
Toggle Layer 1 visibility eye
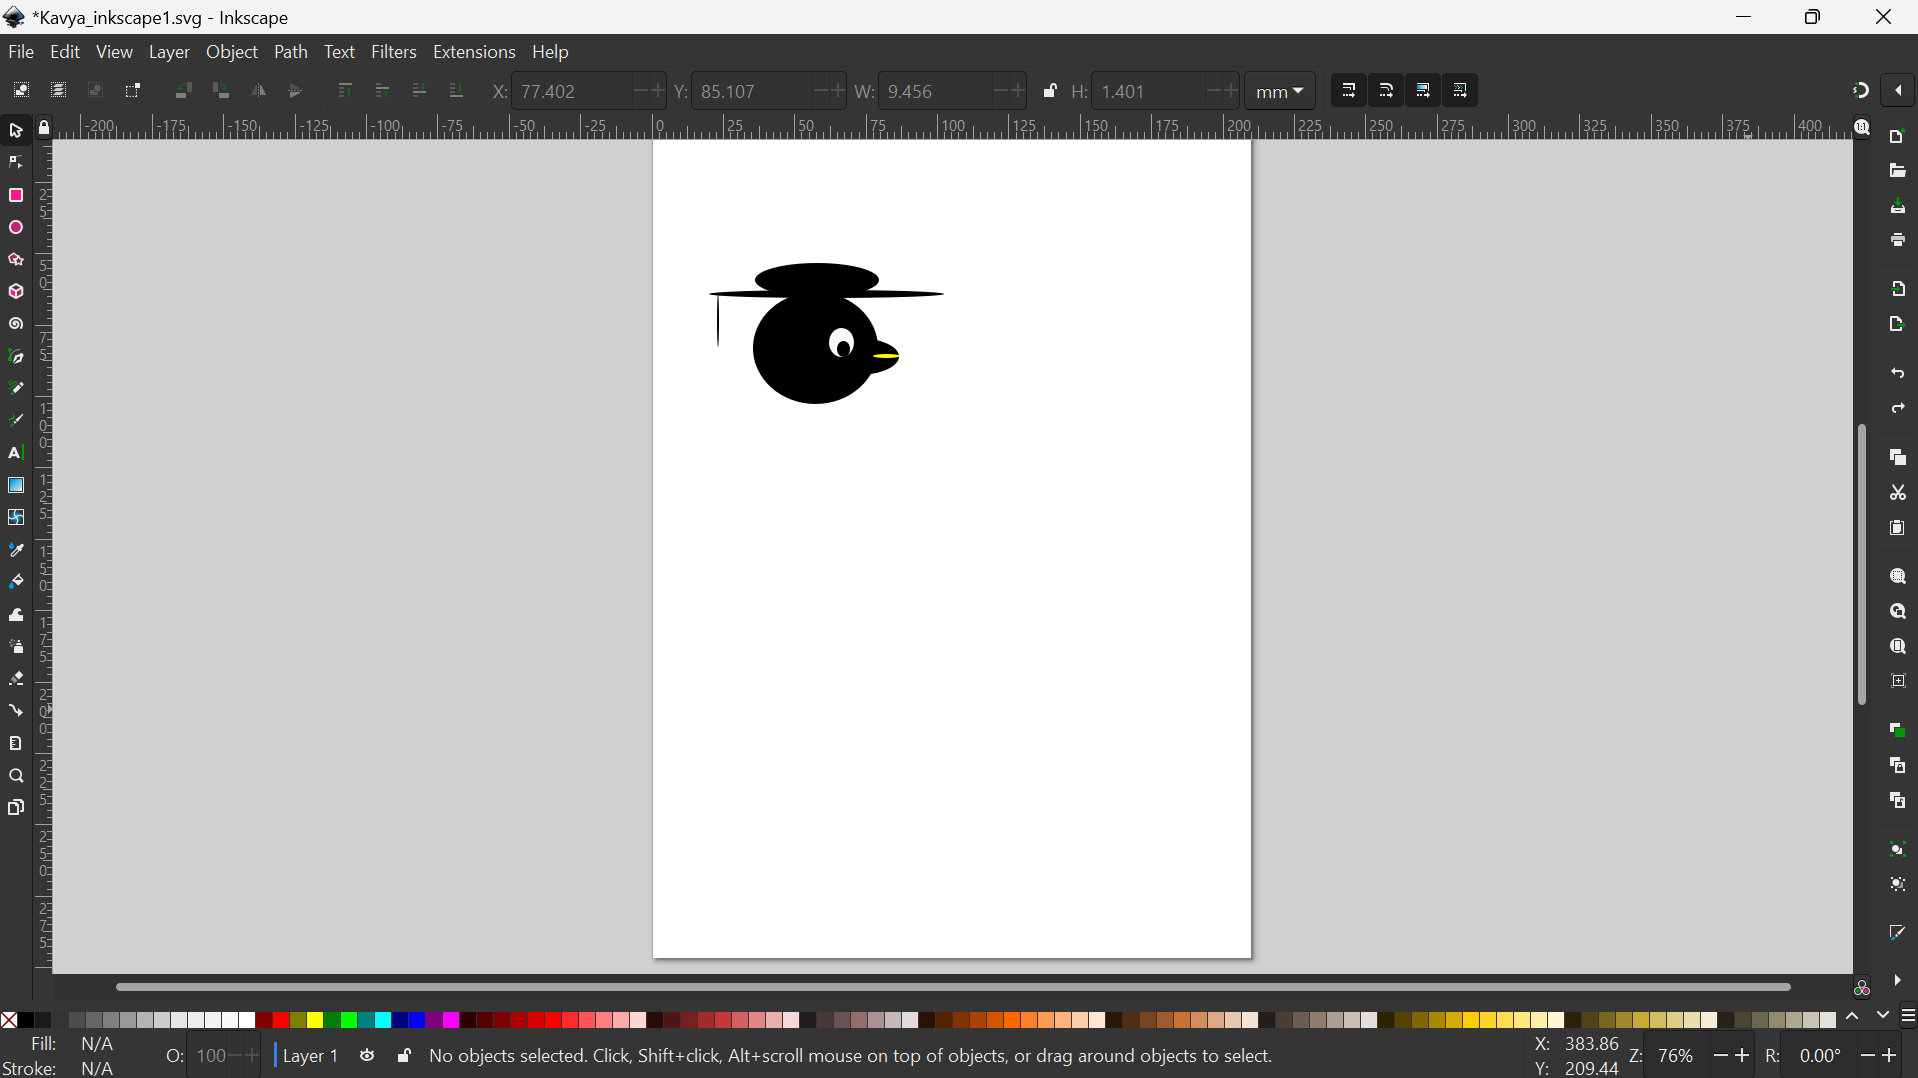pyautogui.click(x=367, y=1056)
